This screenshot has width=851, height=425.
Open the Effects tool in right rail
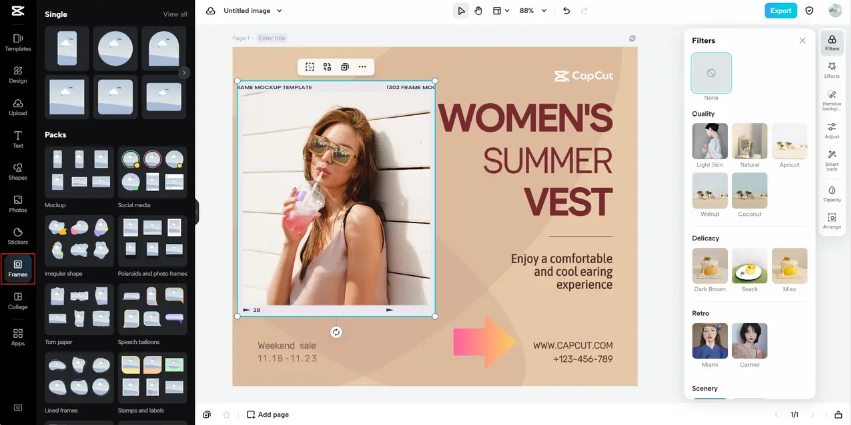coord(832,70)
